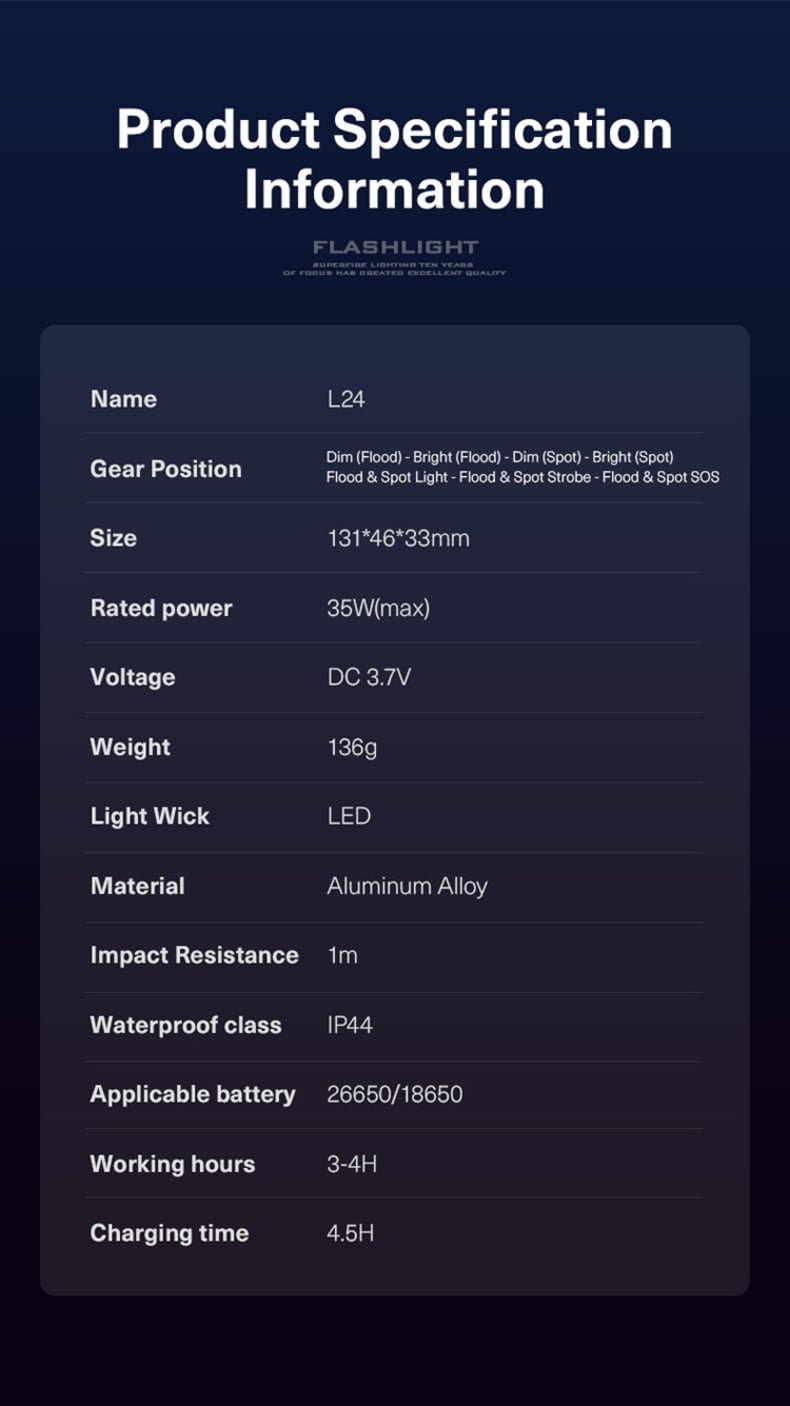
Task: Select the Aluminum Alloy material value
Action: coord(407,886)
